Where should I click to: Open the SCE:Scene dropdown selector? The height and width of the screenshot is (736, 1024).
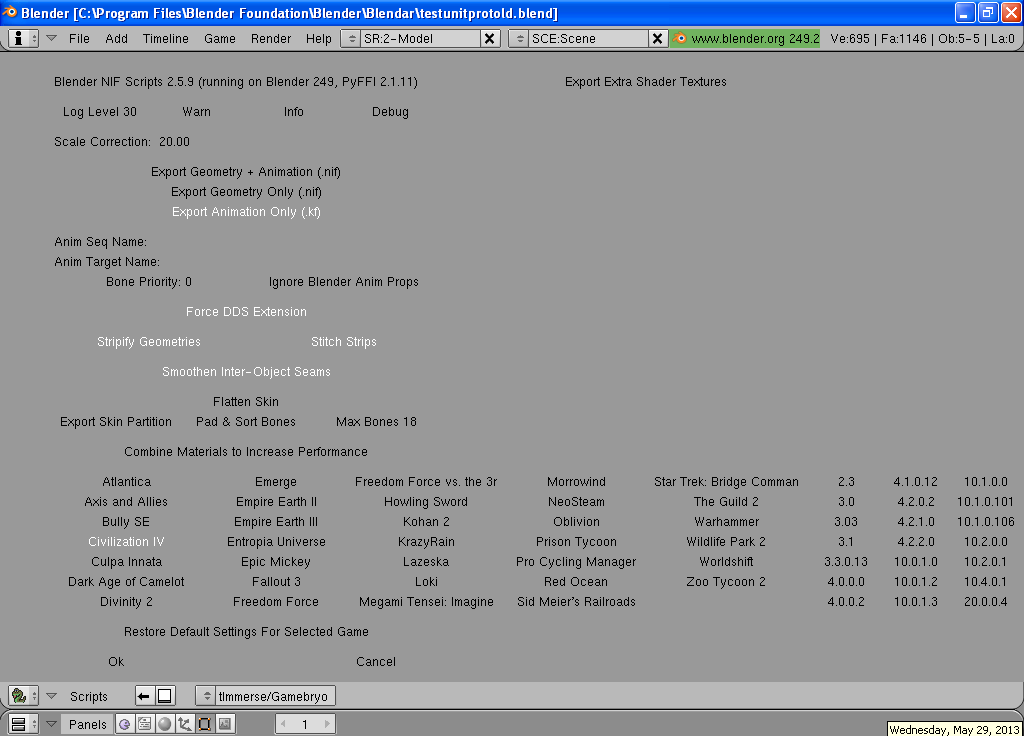click(519, 39)
